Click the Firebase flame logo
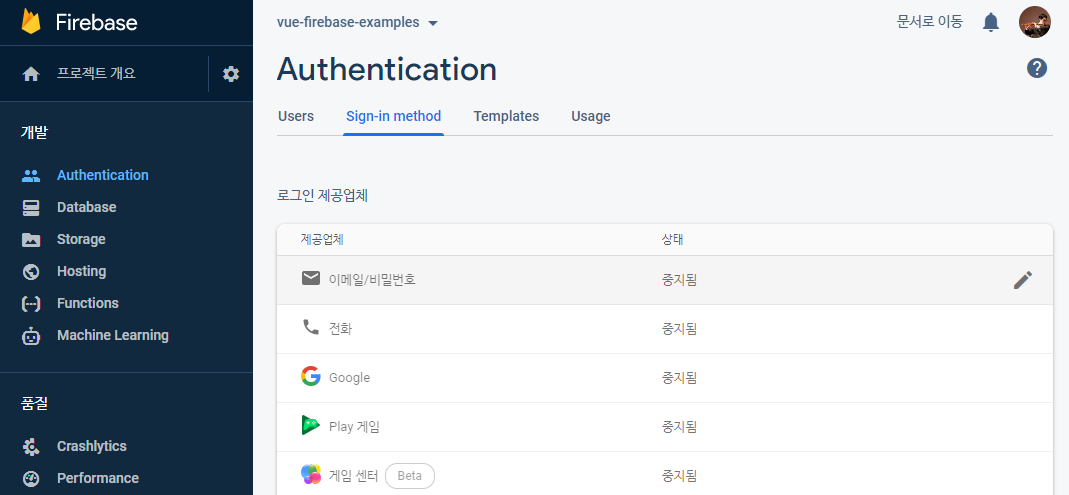 [x=31, y=22]
